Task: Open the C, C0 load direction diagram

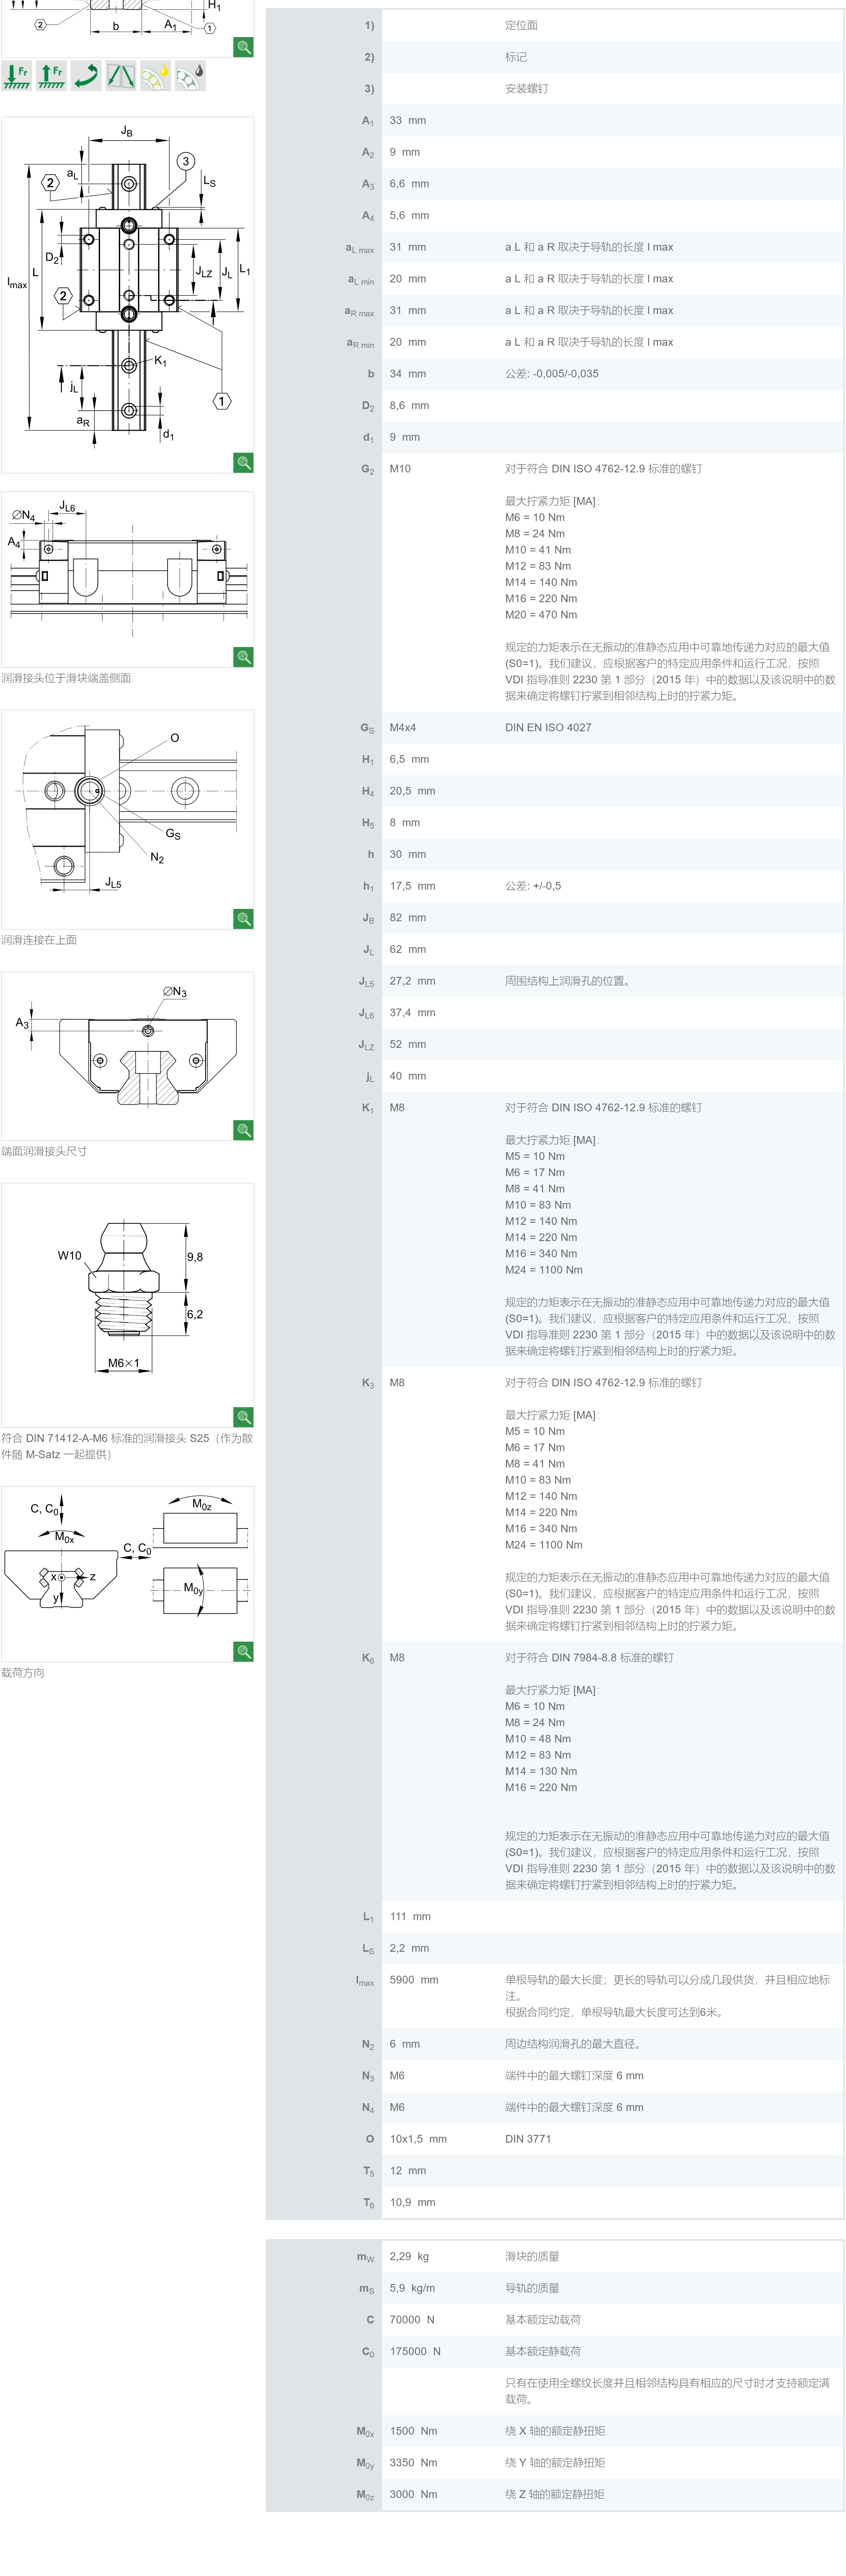Action: coord(127,1570)
